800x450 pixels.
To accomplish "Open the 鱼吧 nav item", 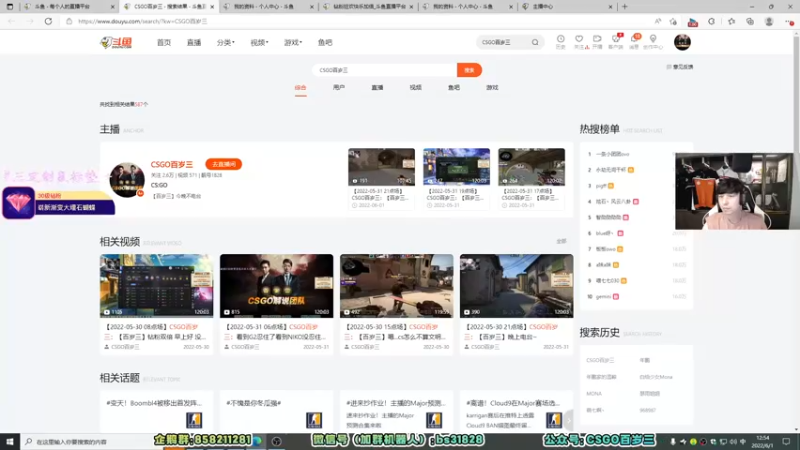I will pos(325,42).
